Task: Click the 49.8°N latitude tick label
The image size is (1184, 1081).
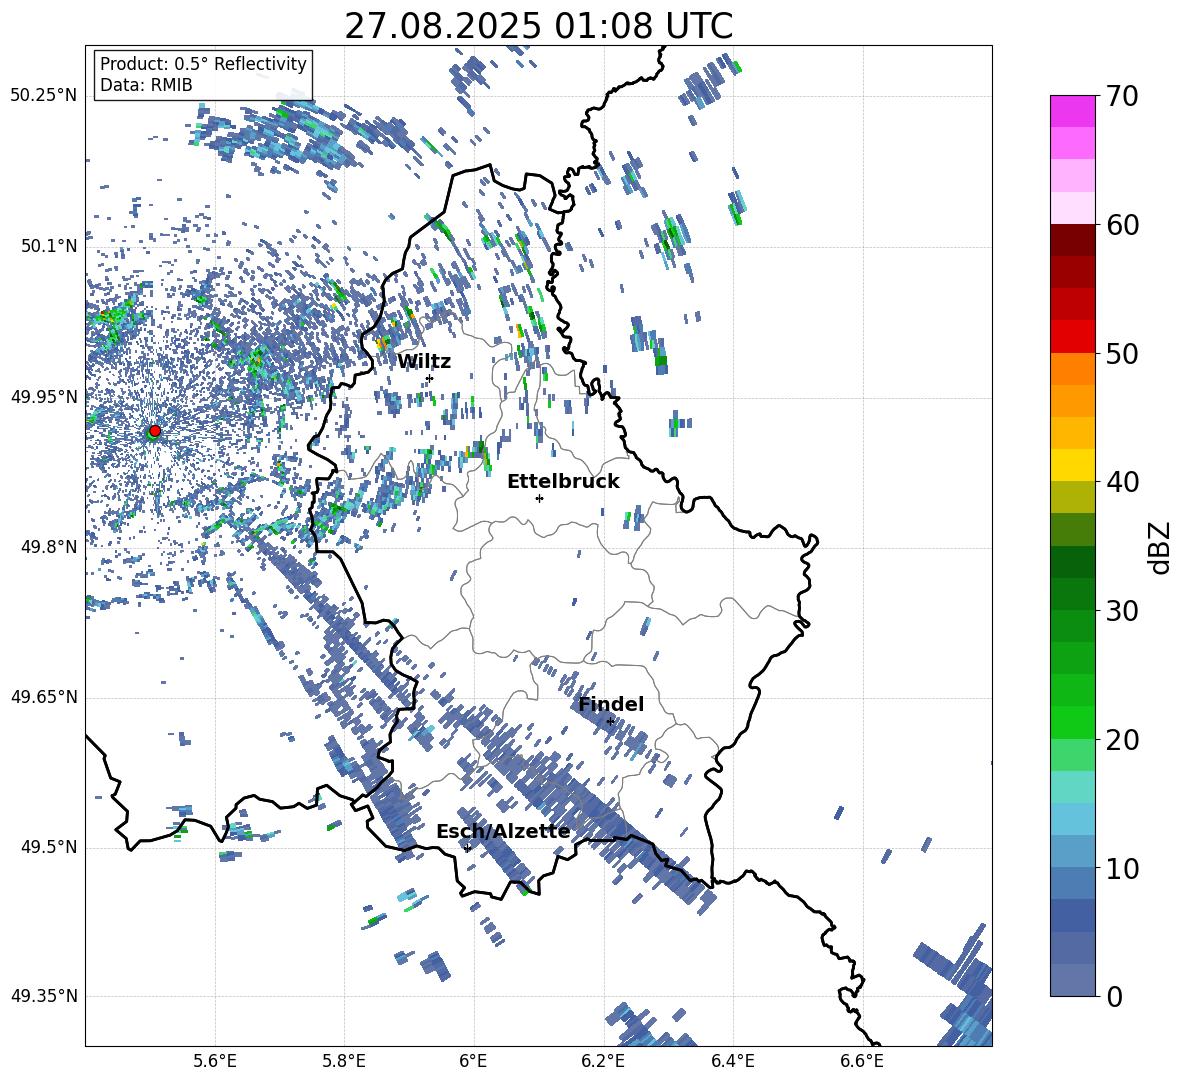Action: 50,546
